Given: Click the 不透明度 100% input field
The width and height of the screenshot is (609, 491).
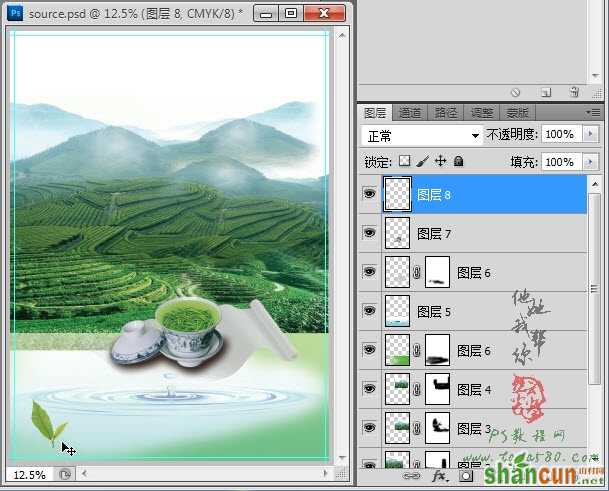Looking at the screenshot, I should coord(562,134).
